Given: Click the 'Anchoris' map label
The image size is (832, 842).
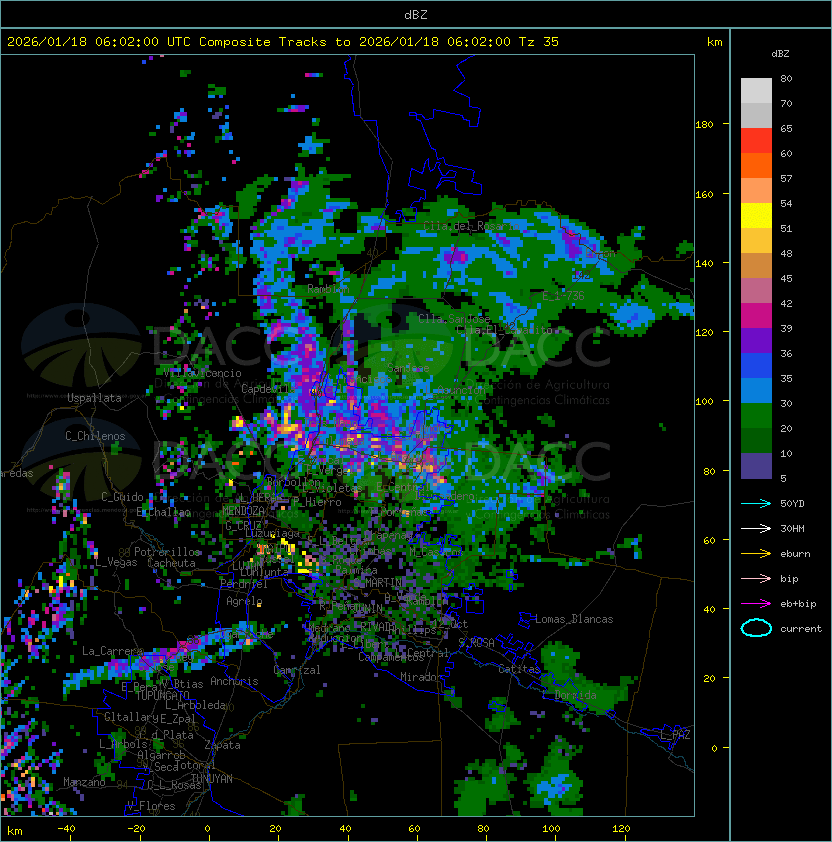Looking at the screenshot, I should pos(234,681).
